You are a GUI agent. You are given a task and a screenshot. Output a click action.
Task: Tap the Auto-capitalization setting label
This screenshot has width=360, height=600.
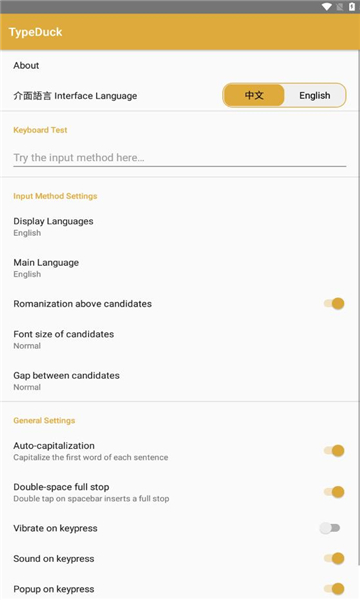click(x=54, y=446)
